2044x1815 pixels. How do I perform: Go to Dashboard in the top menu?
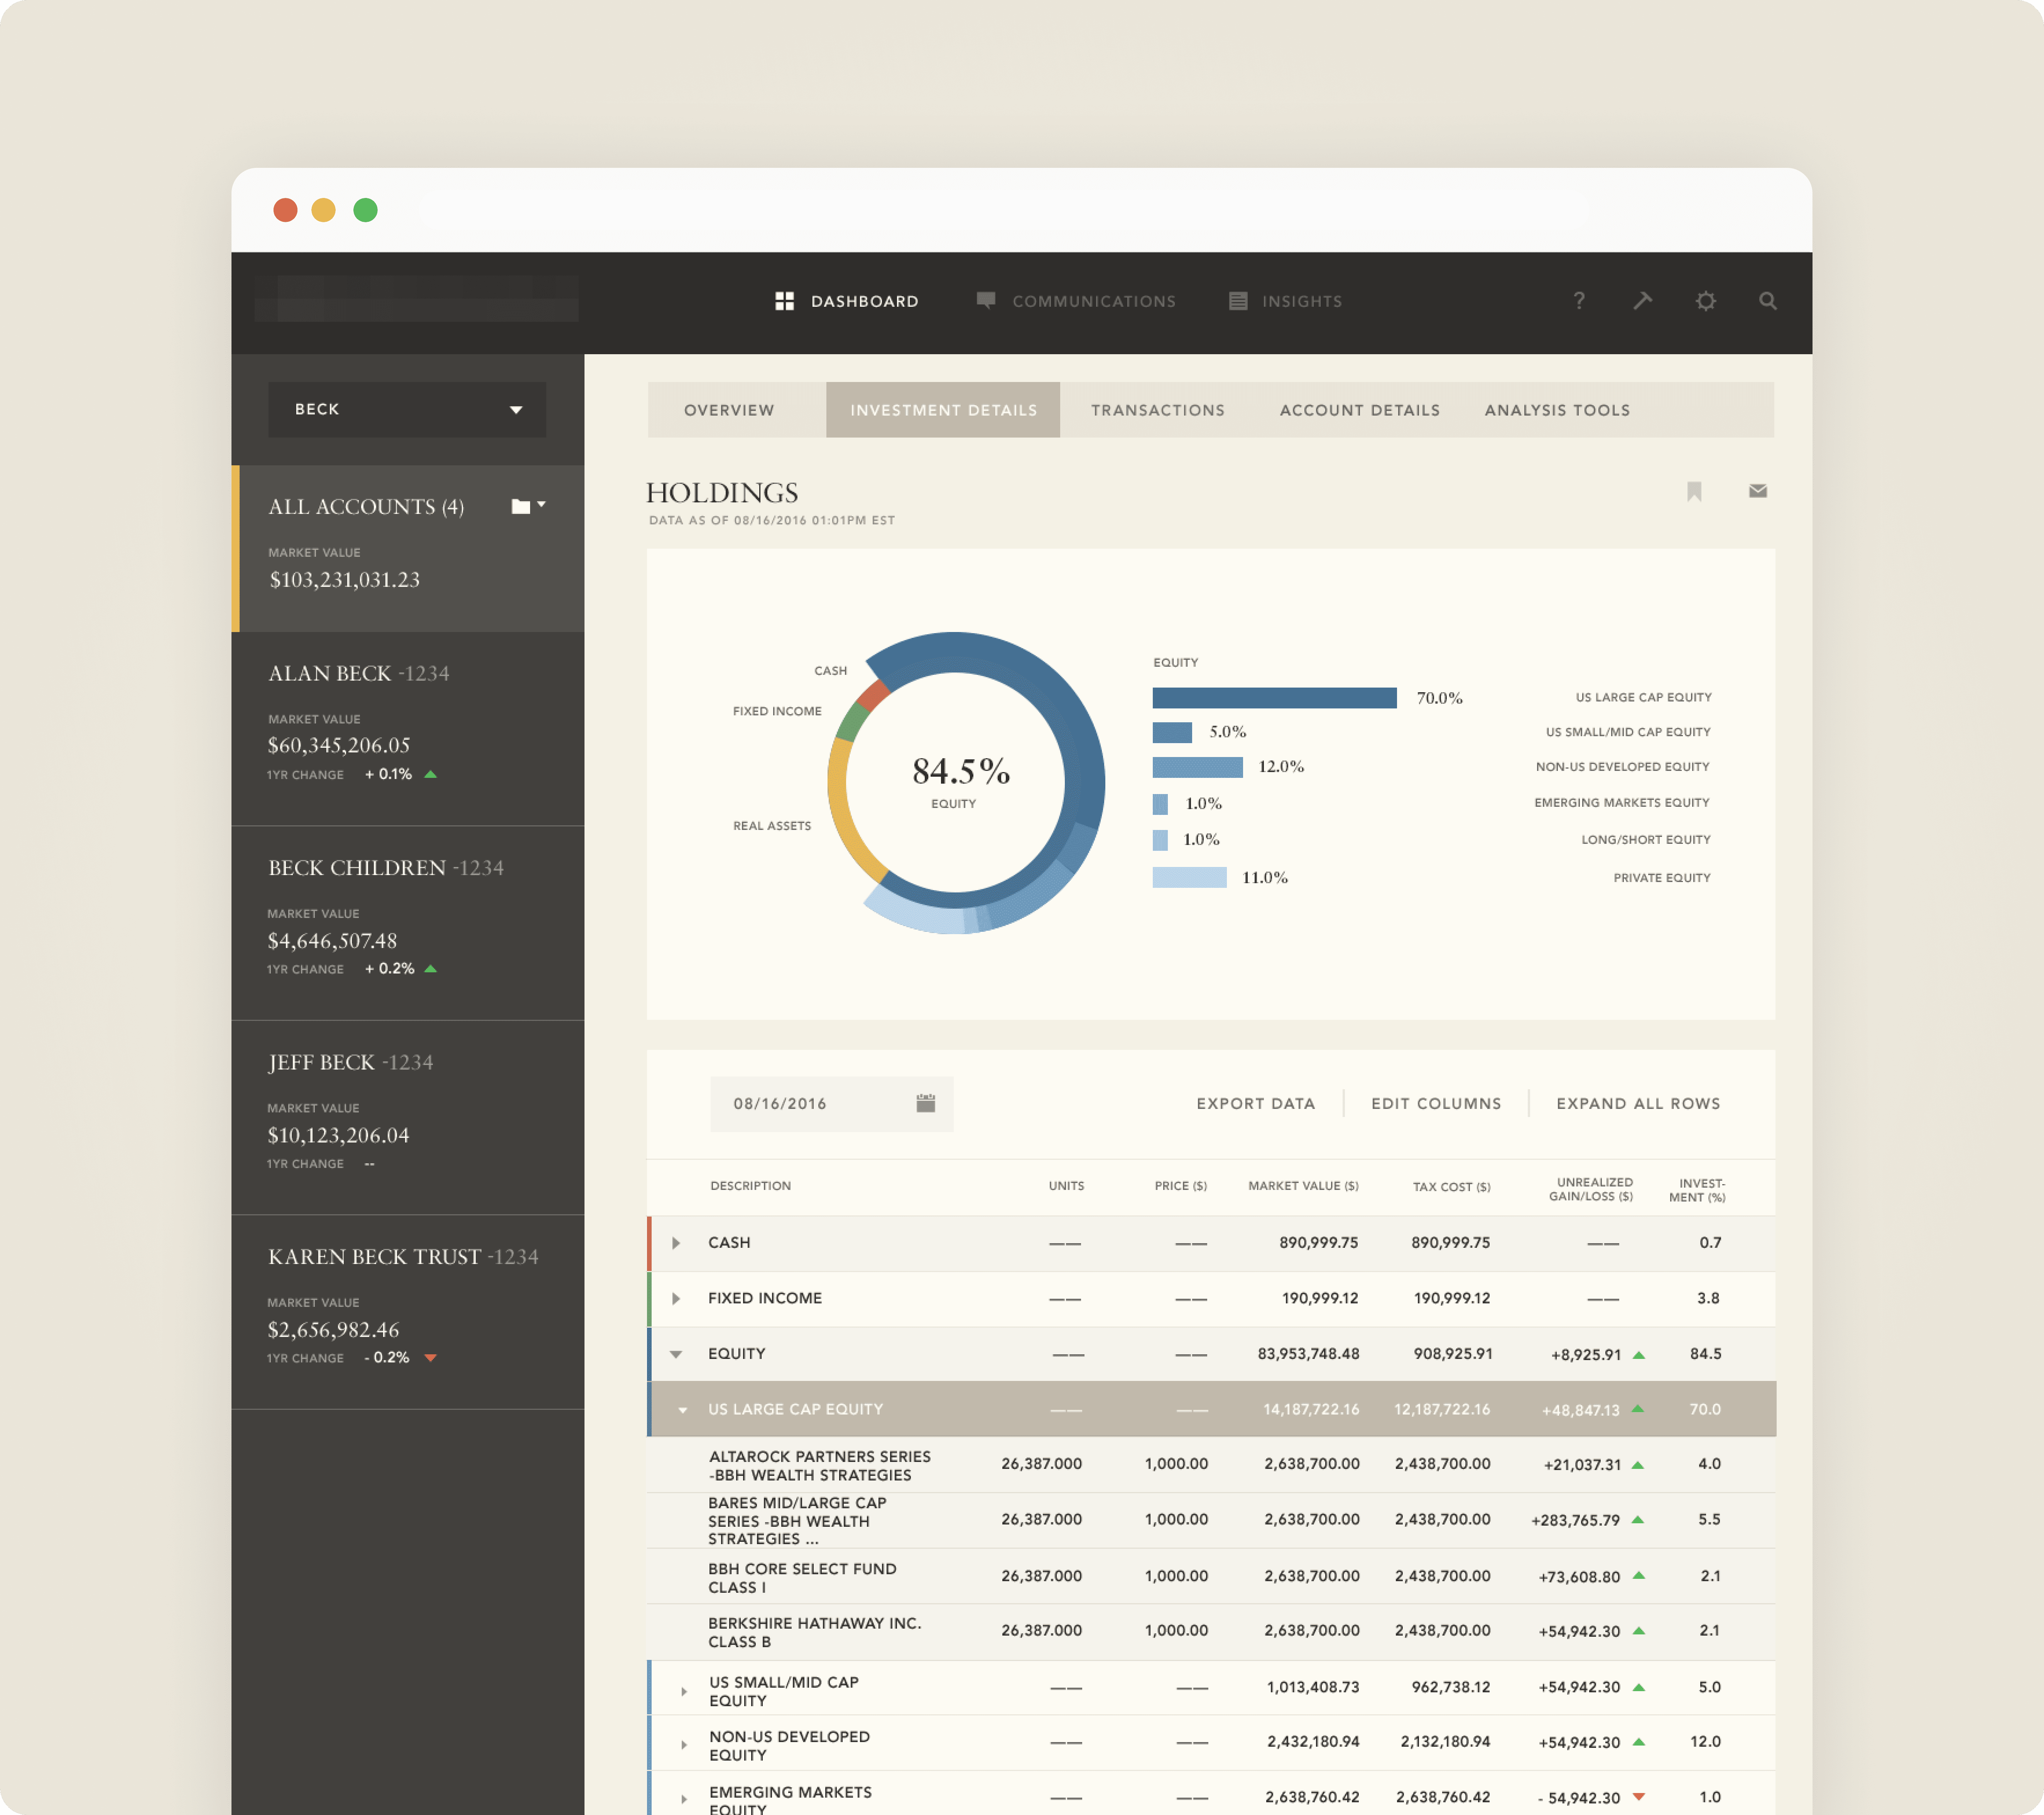[865, 301]
